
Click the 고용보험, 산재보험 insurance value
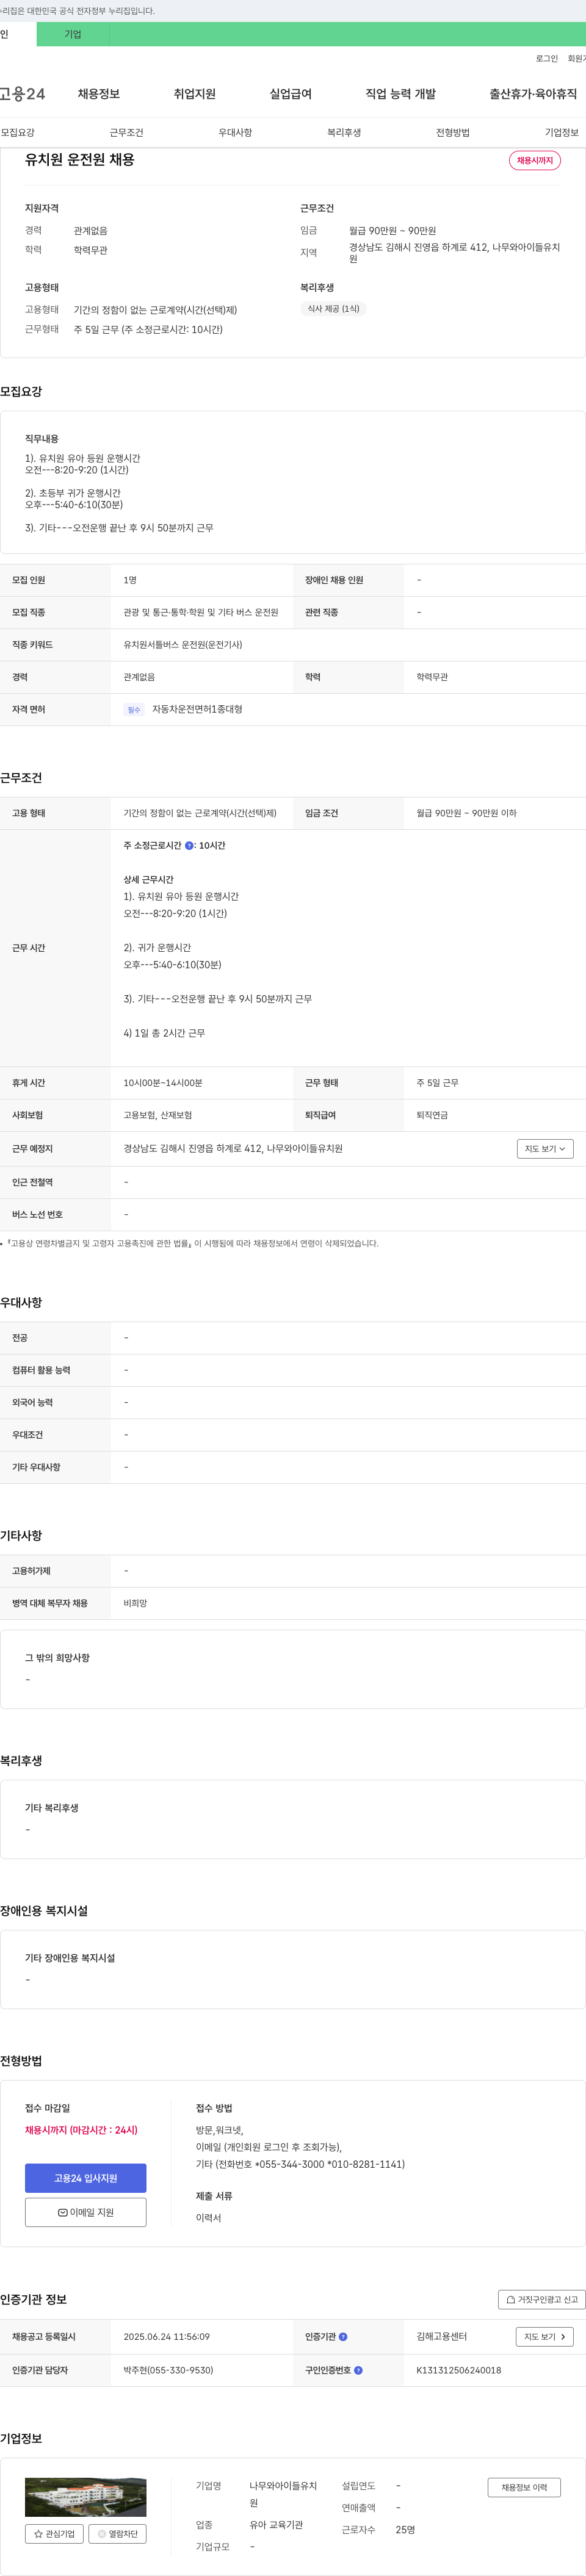[x=158, y=1115]
